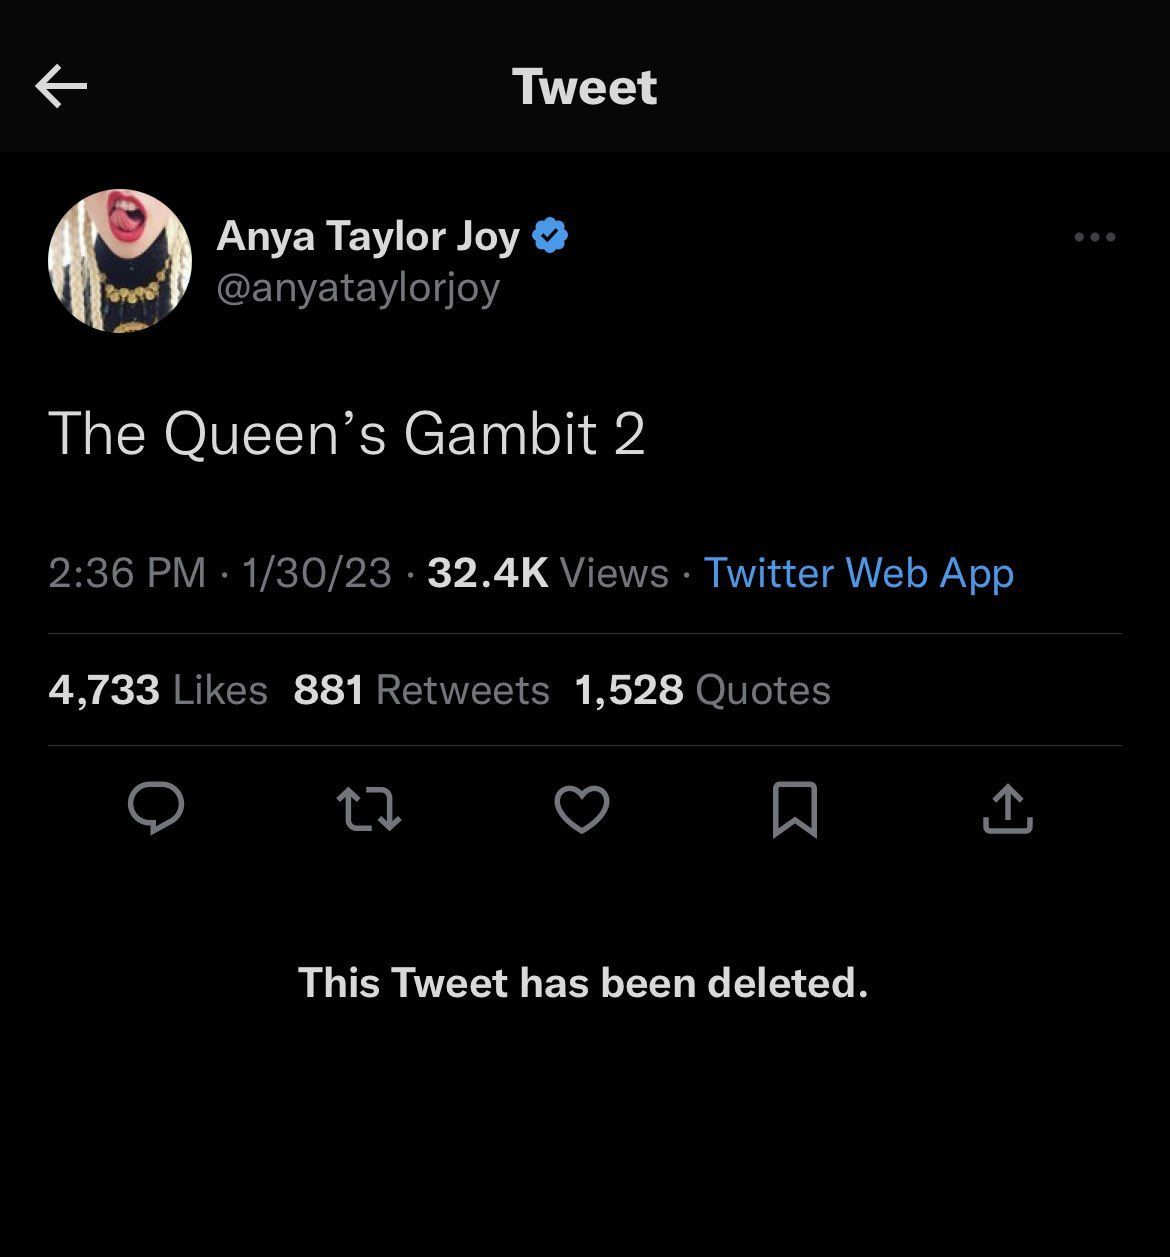Open the three-dot more options menu
1170x1257 pixels.
[x=1094, y=237]
